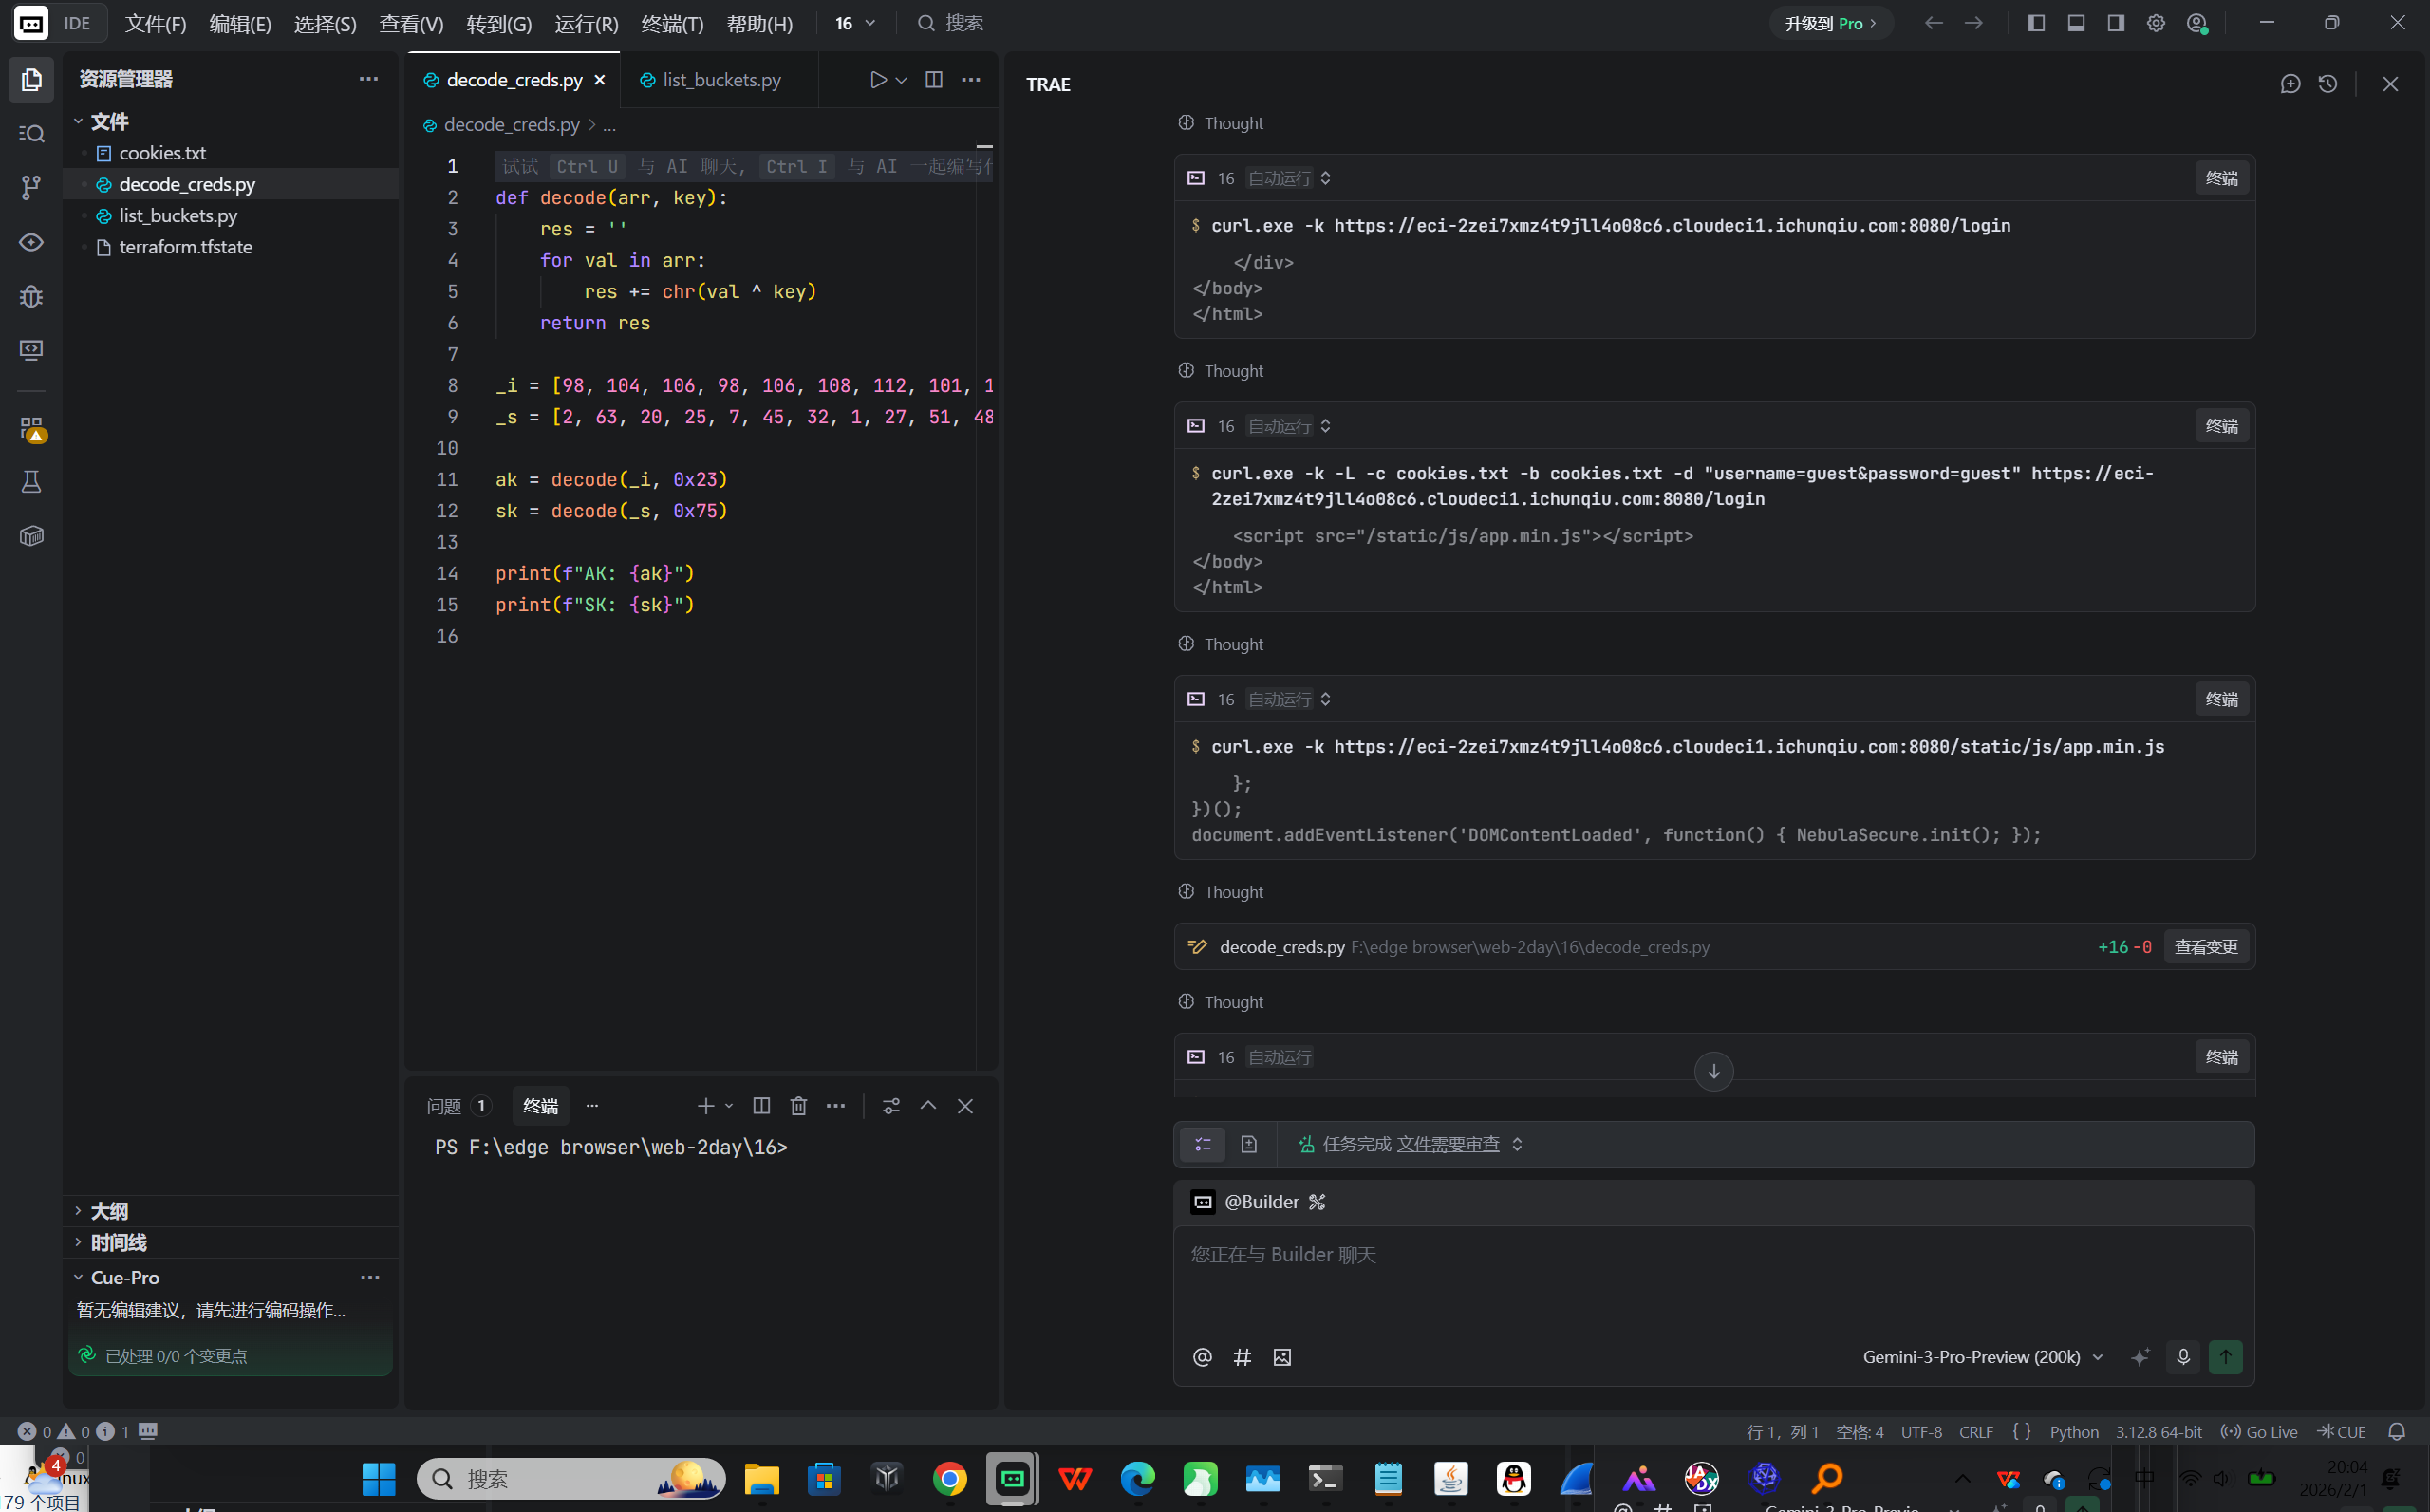Viewport: 2430px width, 1512px height.
Task: Open the Run and Debug sidebar icon
Action: pos(31,296)
